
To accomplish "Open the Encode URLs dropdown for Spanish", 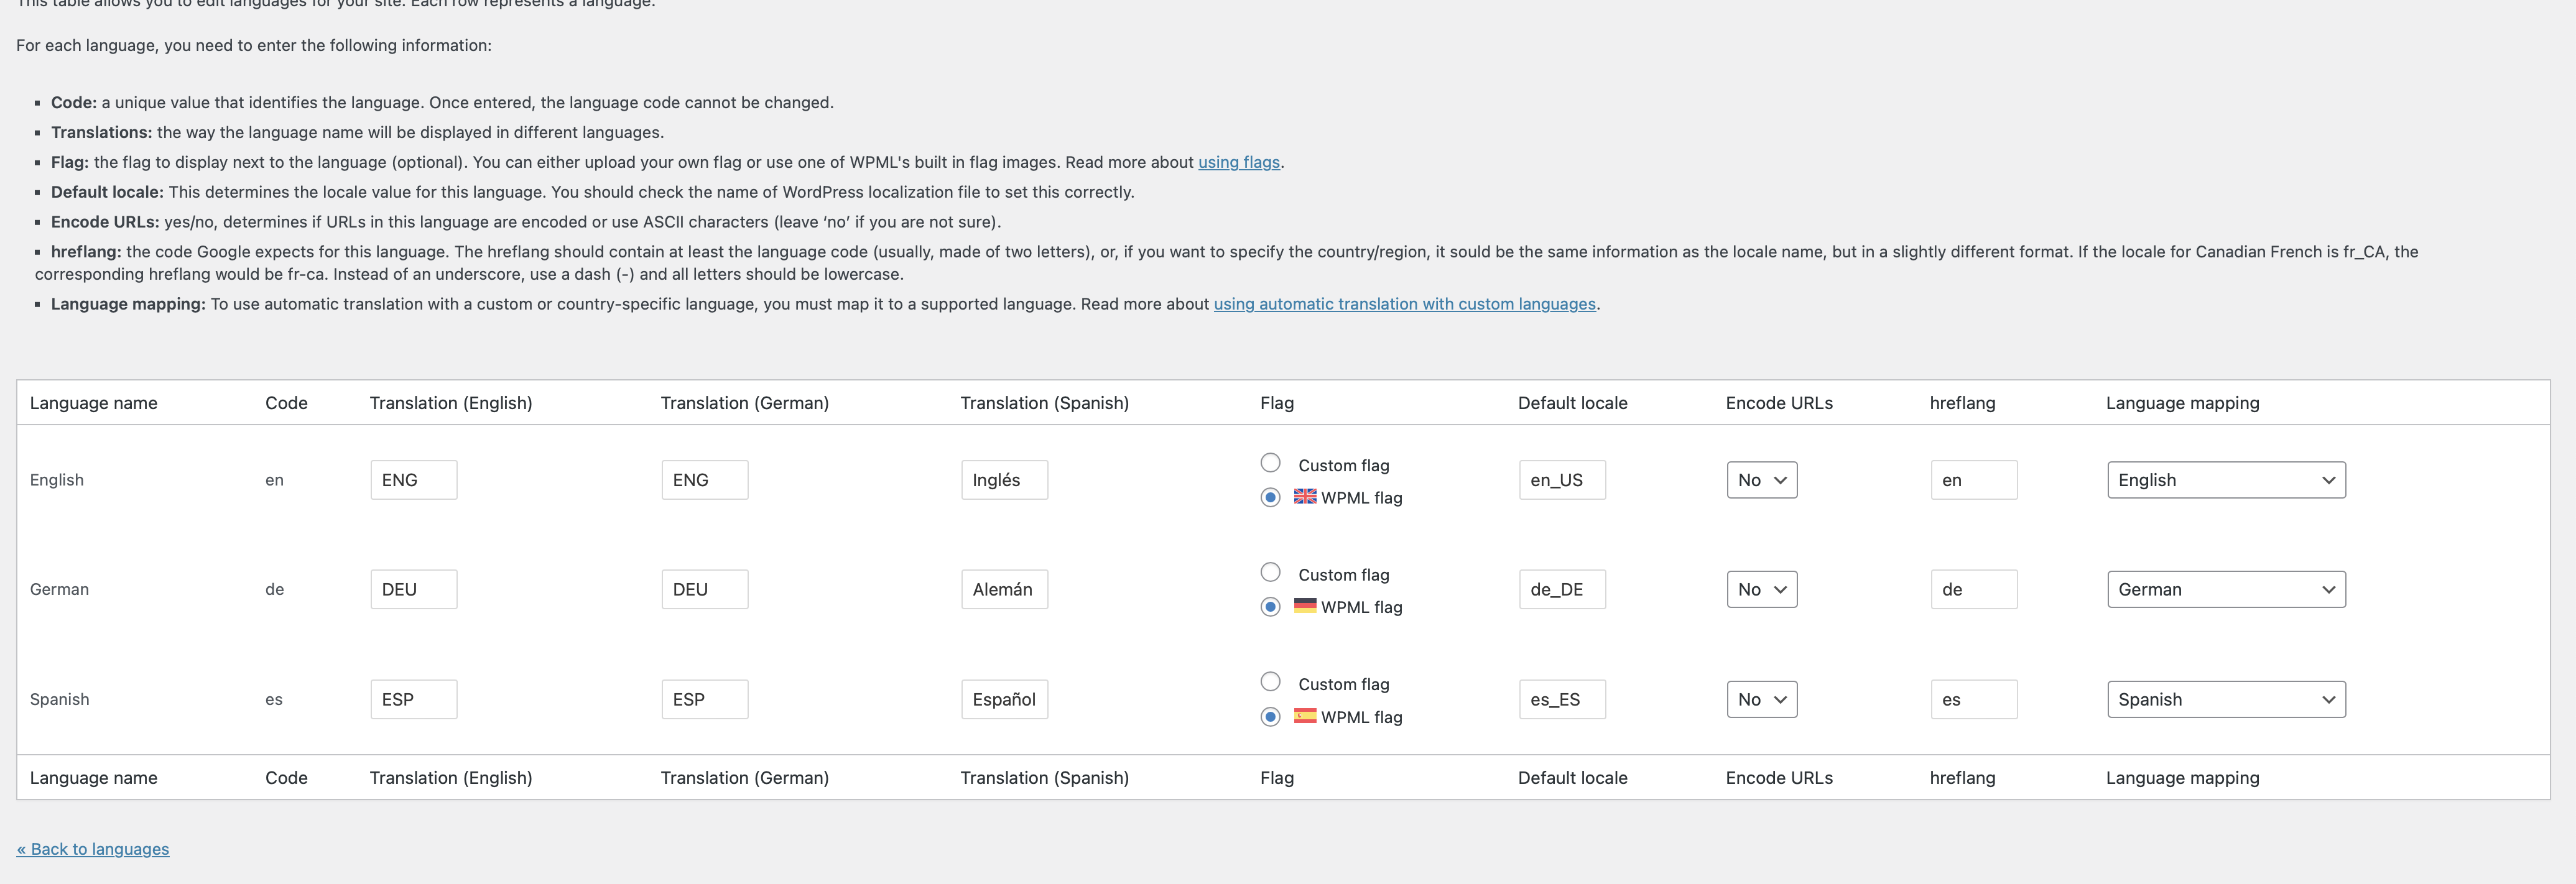I will [1761, 699].
